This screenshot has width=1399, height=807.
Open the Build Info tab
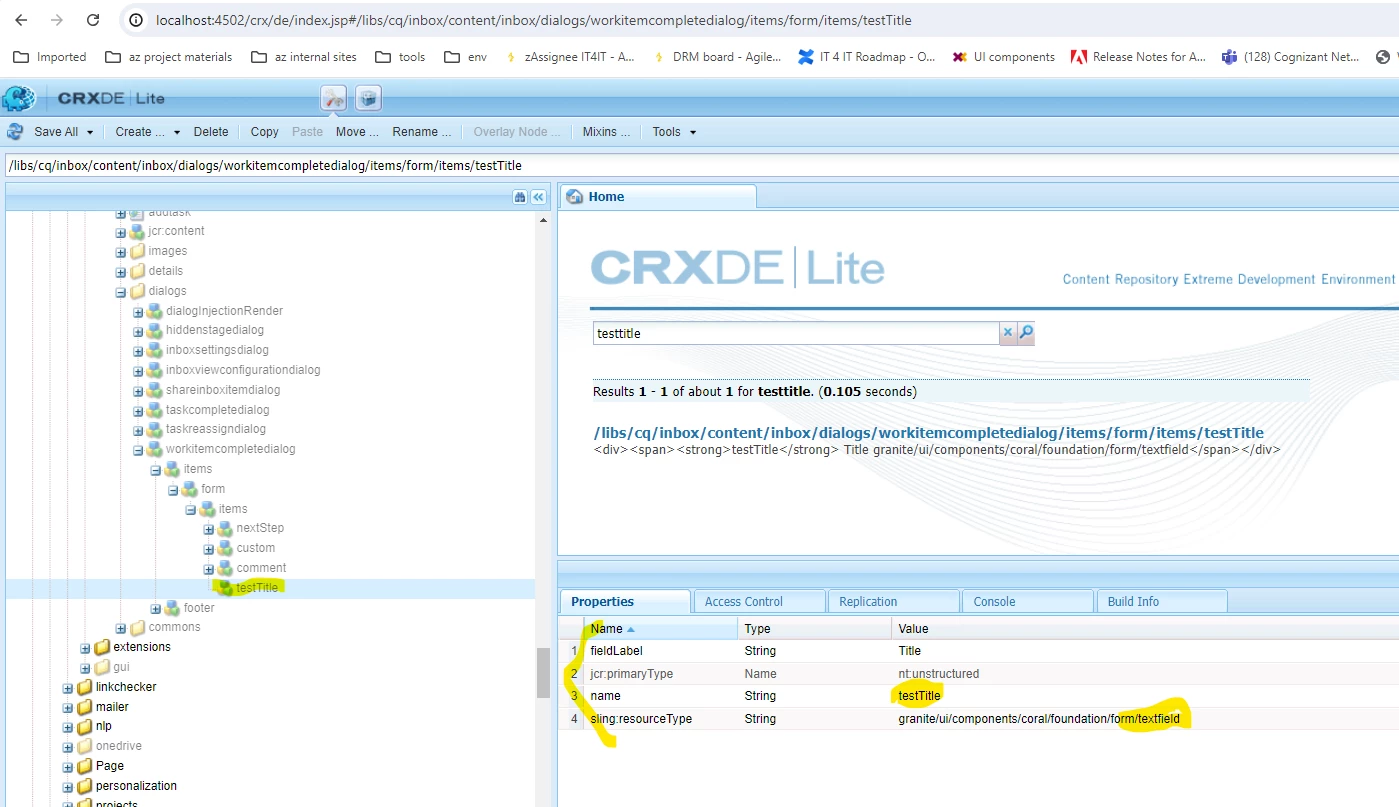(x=1161, y=601)
